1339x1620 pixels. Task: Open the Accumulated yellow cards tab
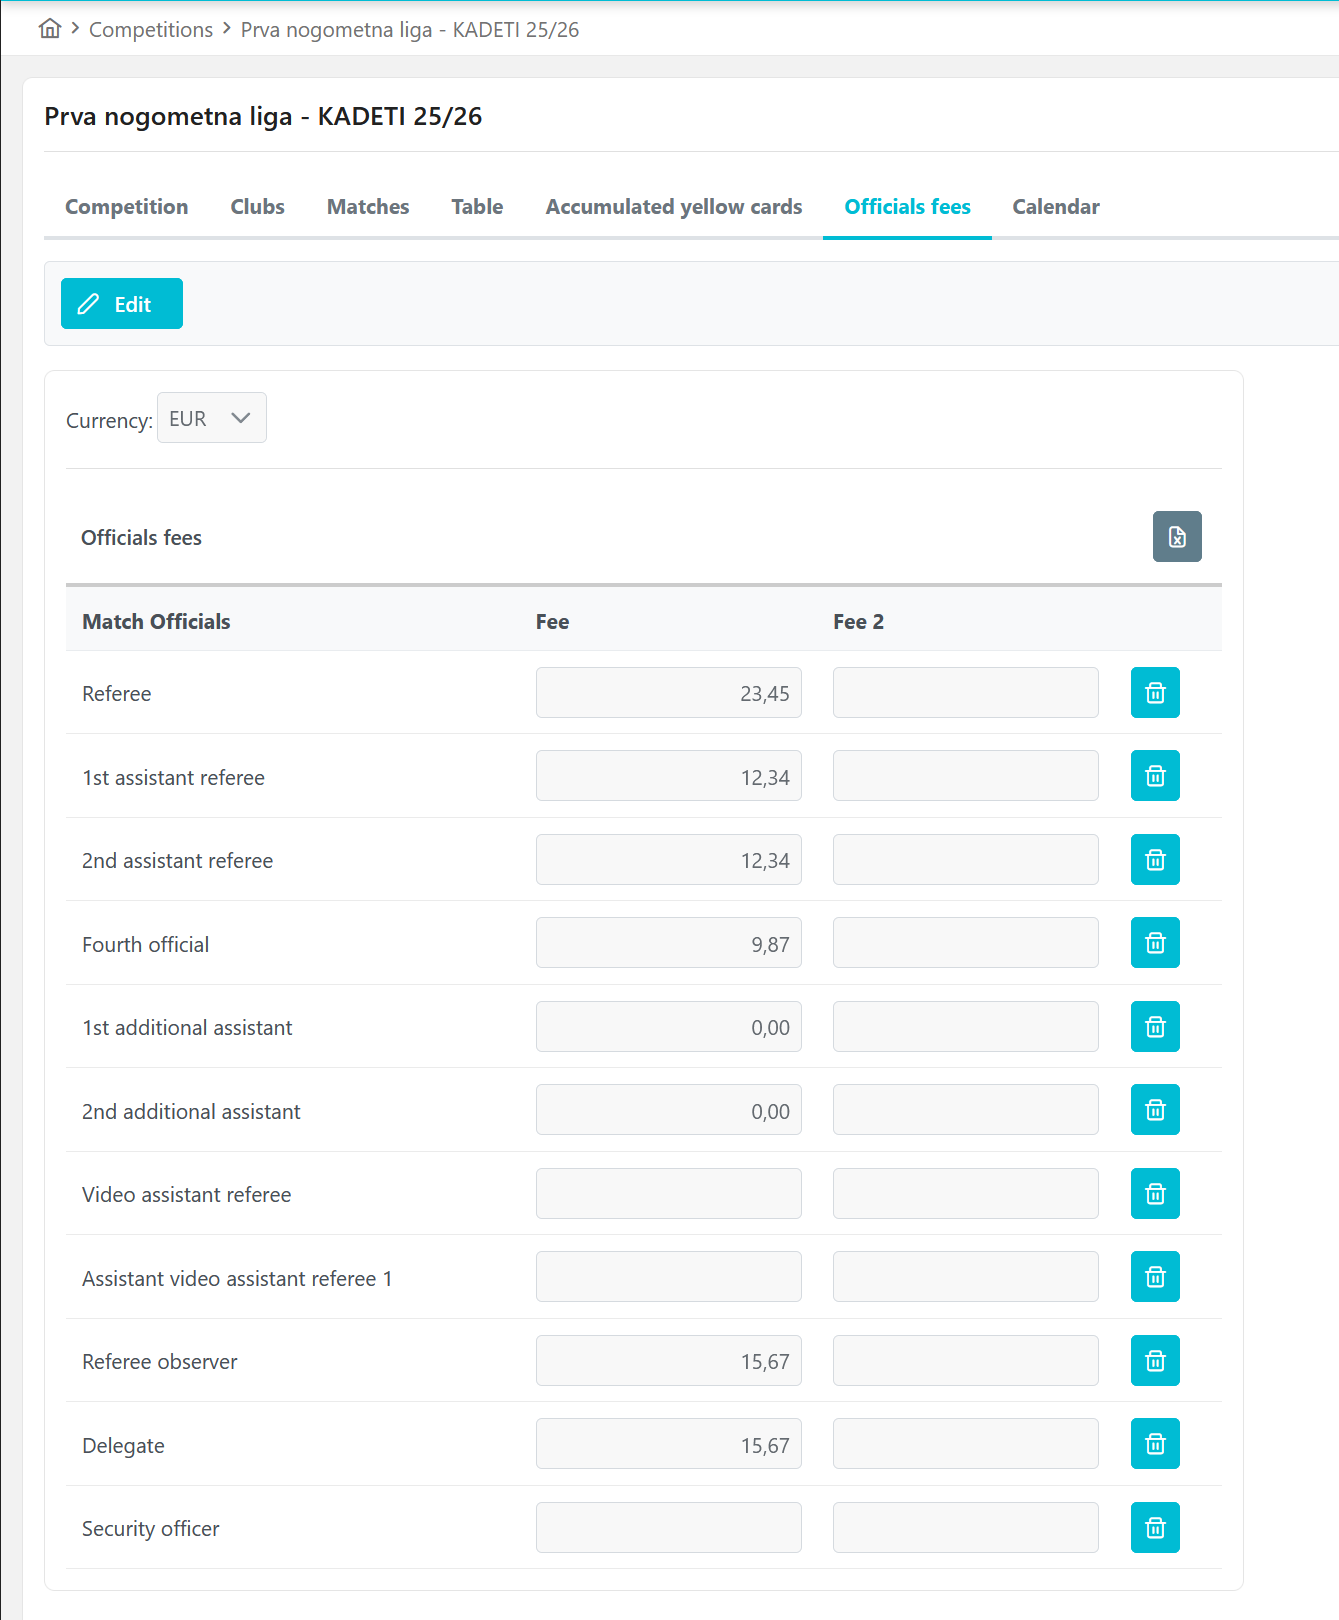pos(673,207)
